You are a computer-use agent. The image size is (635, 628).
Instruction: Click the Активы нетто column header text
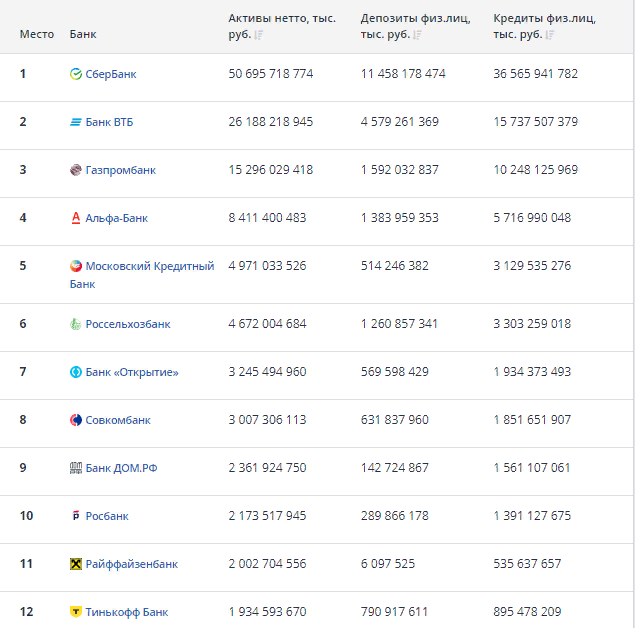tap(282, 26)
